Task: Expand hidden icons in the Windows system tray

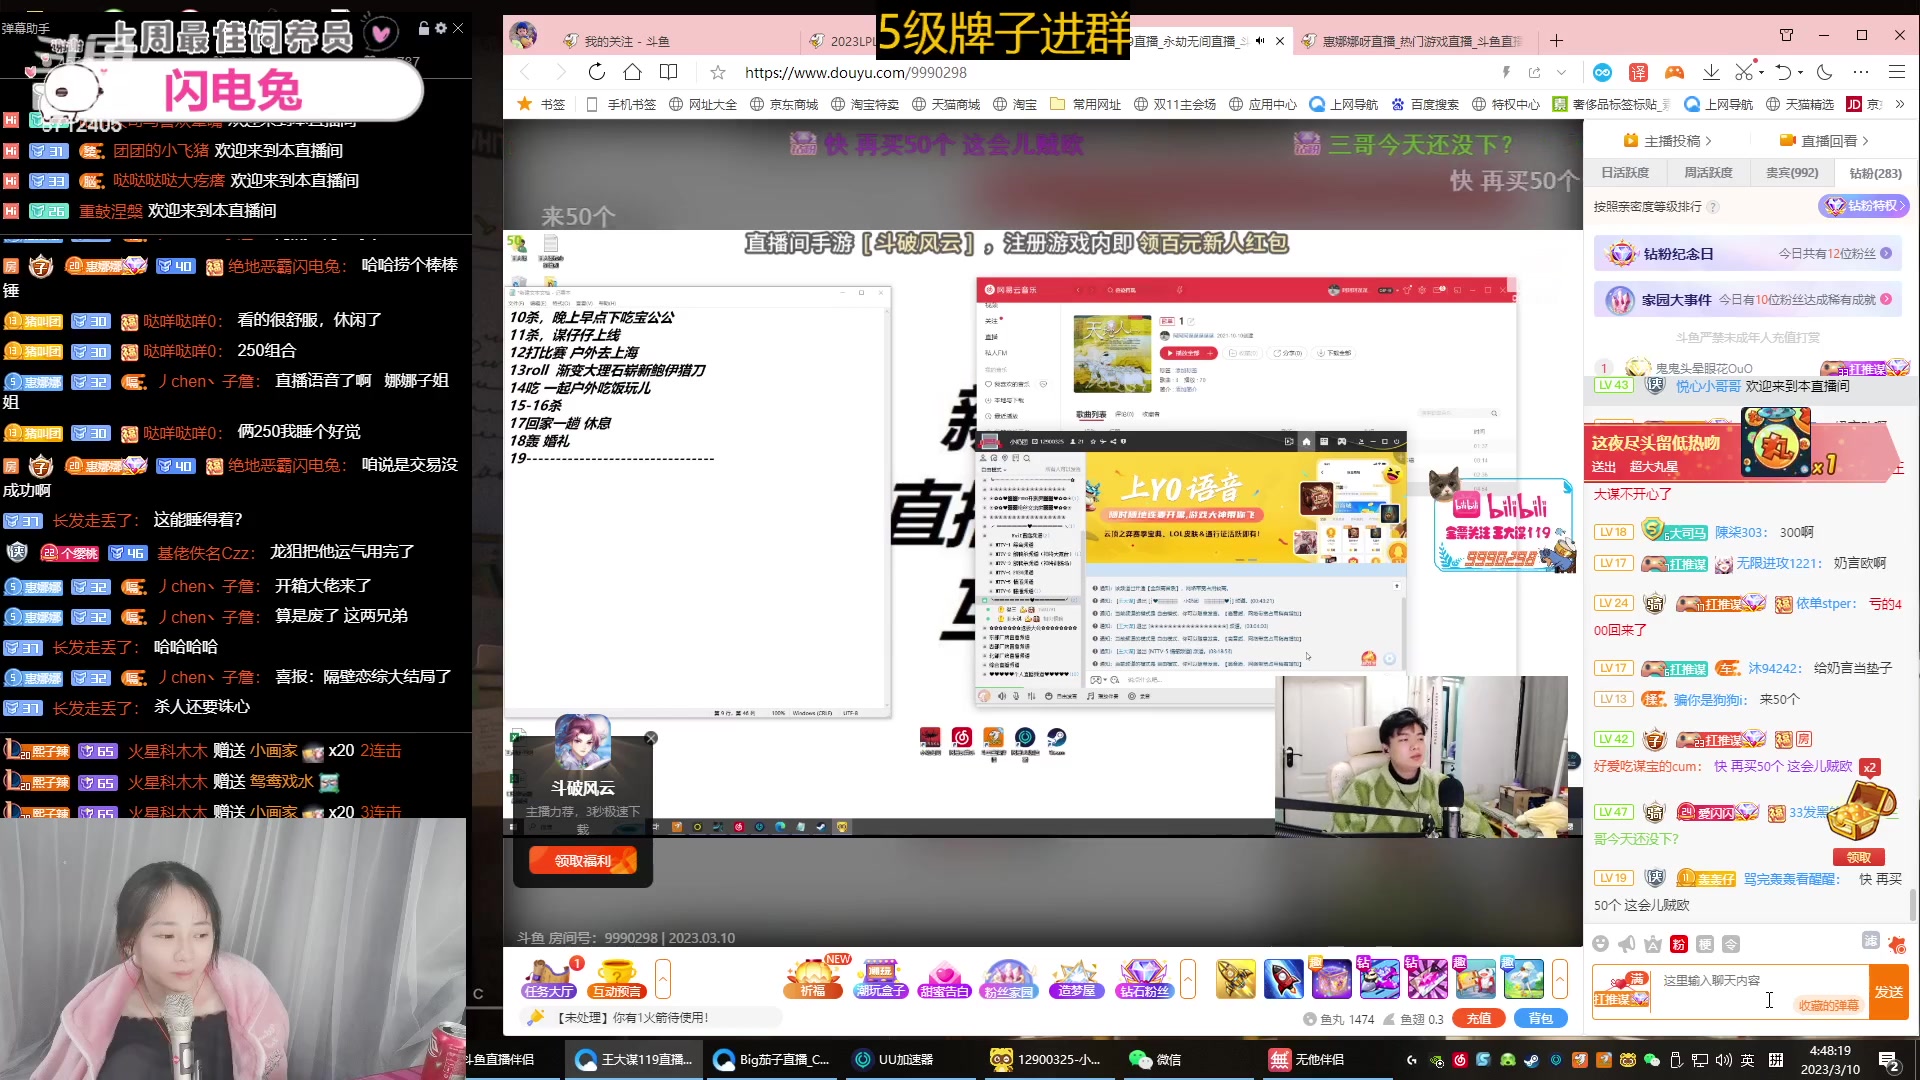Action: click(x=1411, y=1059)
